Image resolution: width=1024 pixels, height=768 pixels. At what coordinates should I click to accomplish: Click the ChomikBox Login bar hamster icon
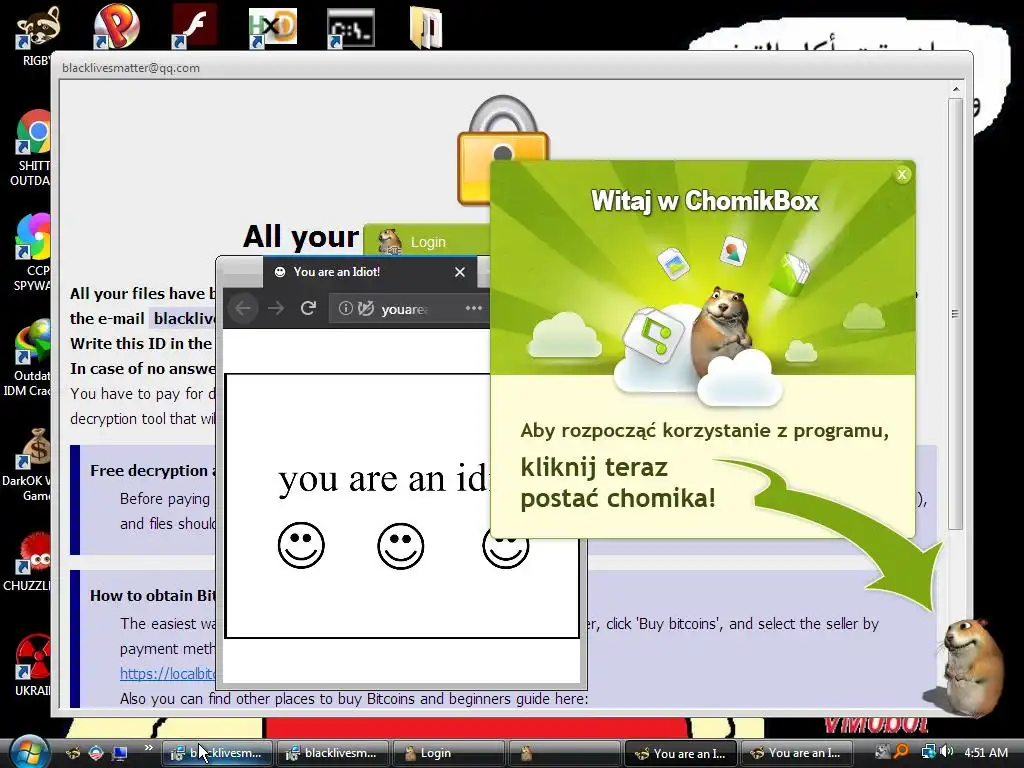tap(390, 241)
